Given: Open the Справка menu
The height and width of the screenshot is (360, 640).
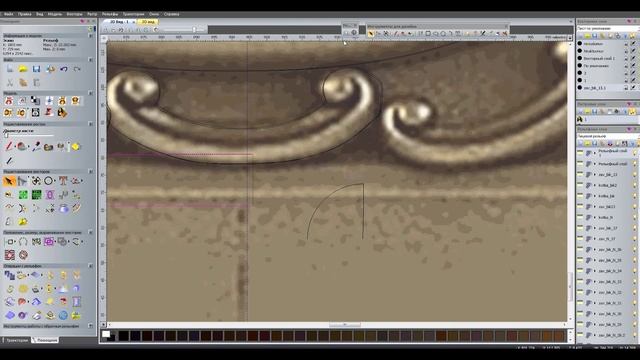Looking at the screenshot, I should 171,14.
